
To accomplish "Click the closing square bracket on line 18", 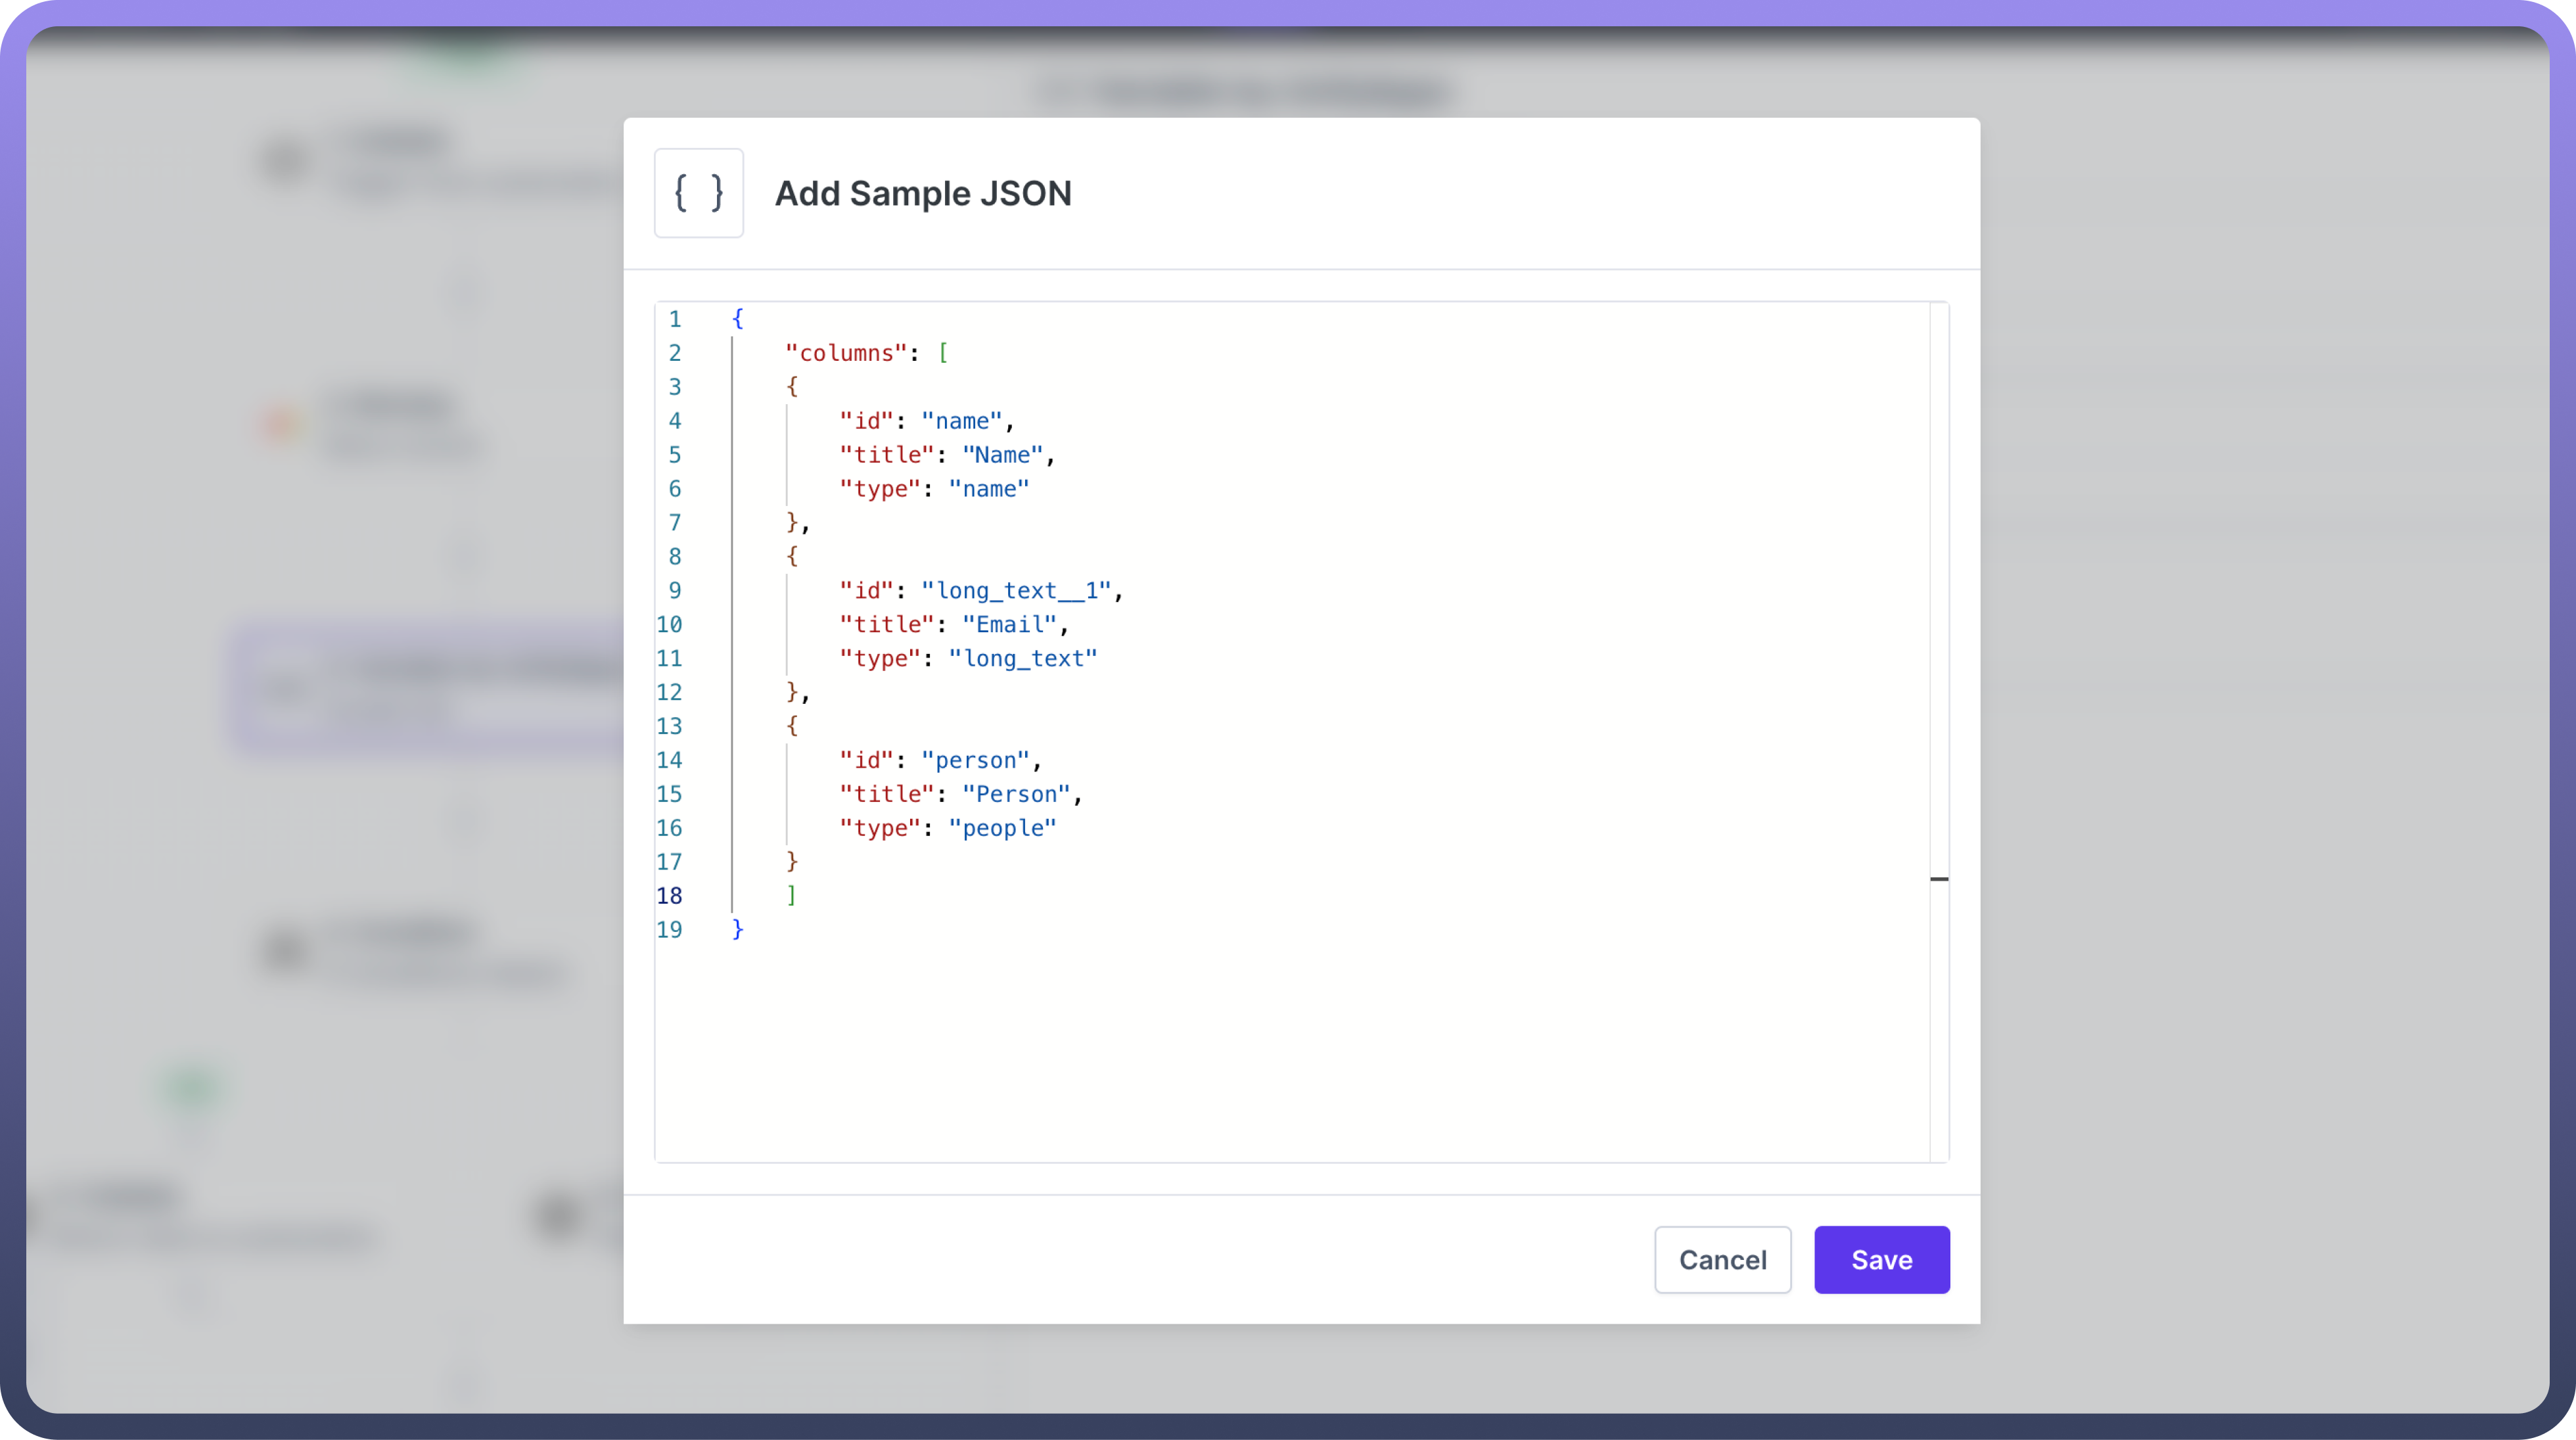I will click(x=791, y=895).
